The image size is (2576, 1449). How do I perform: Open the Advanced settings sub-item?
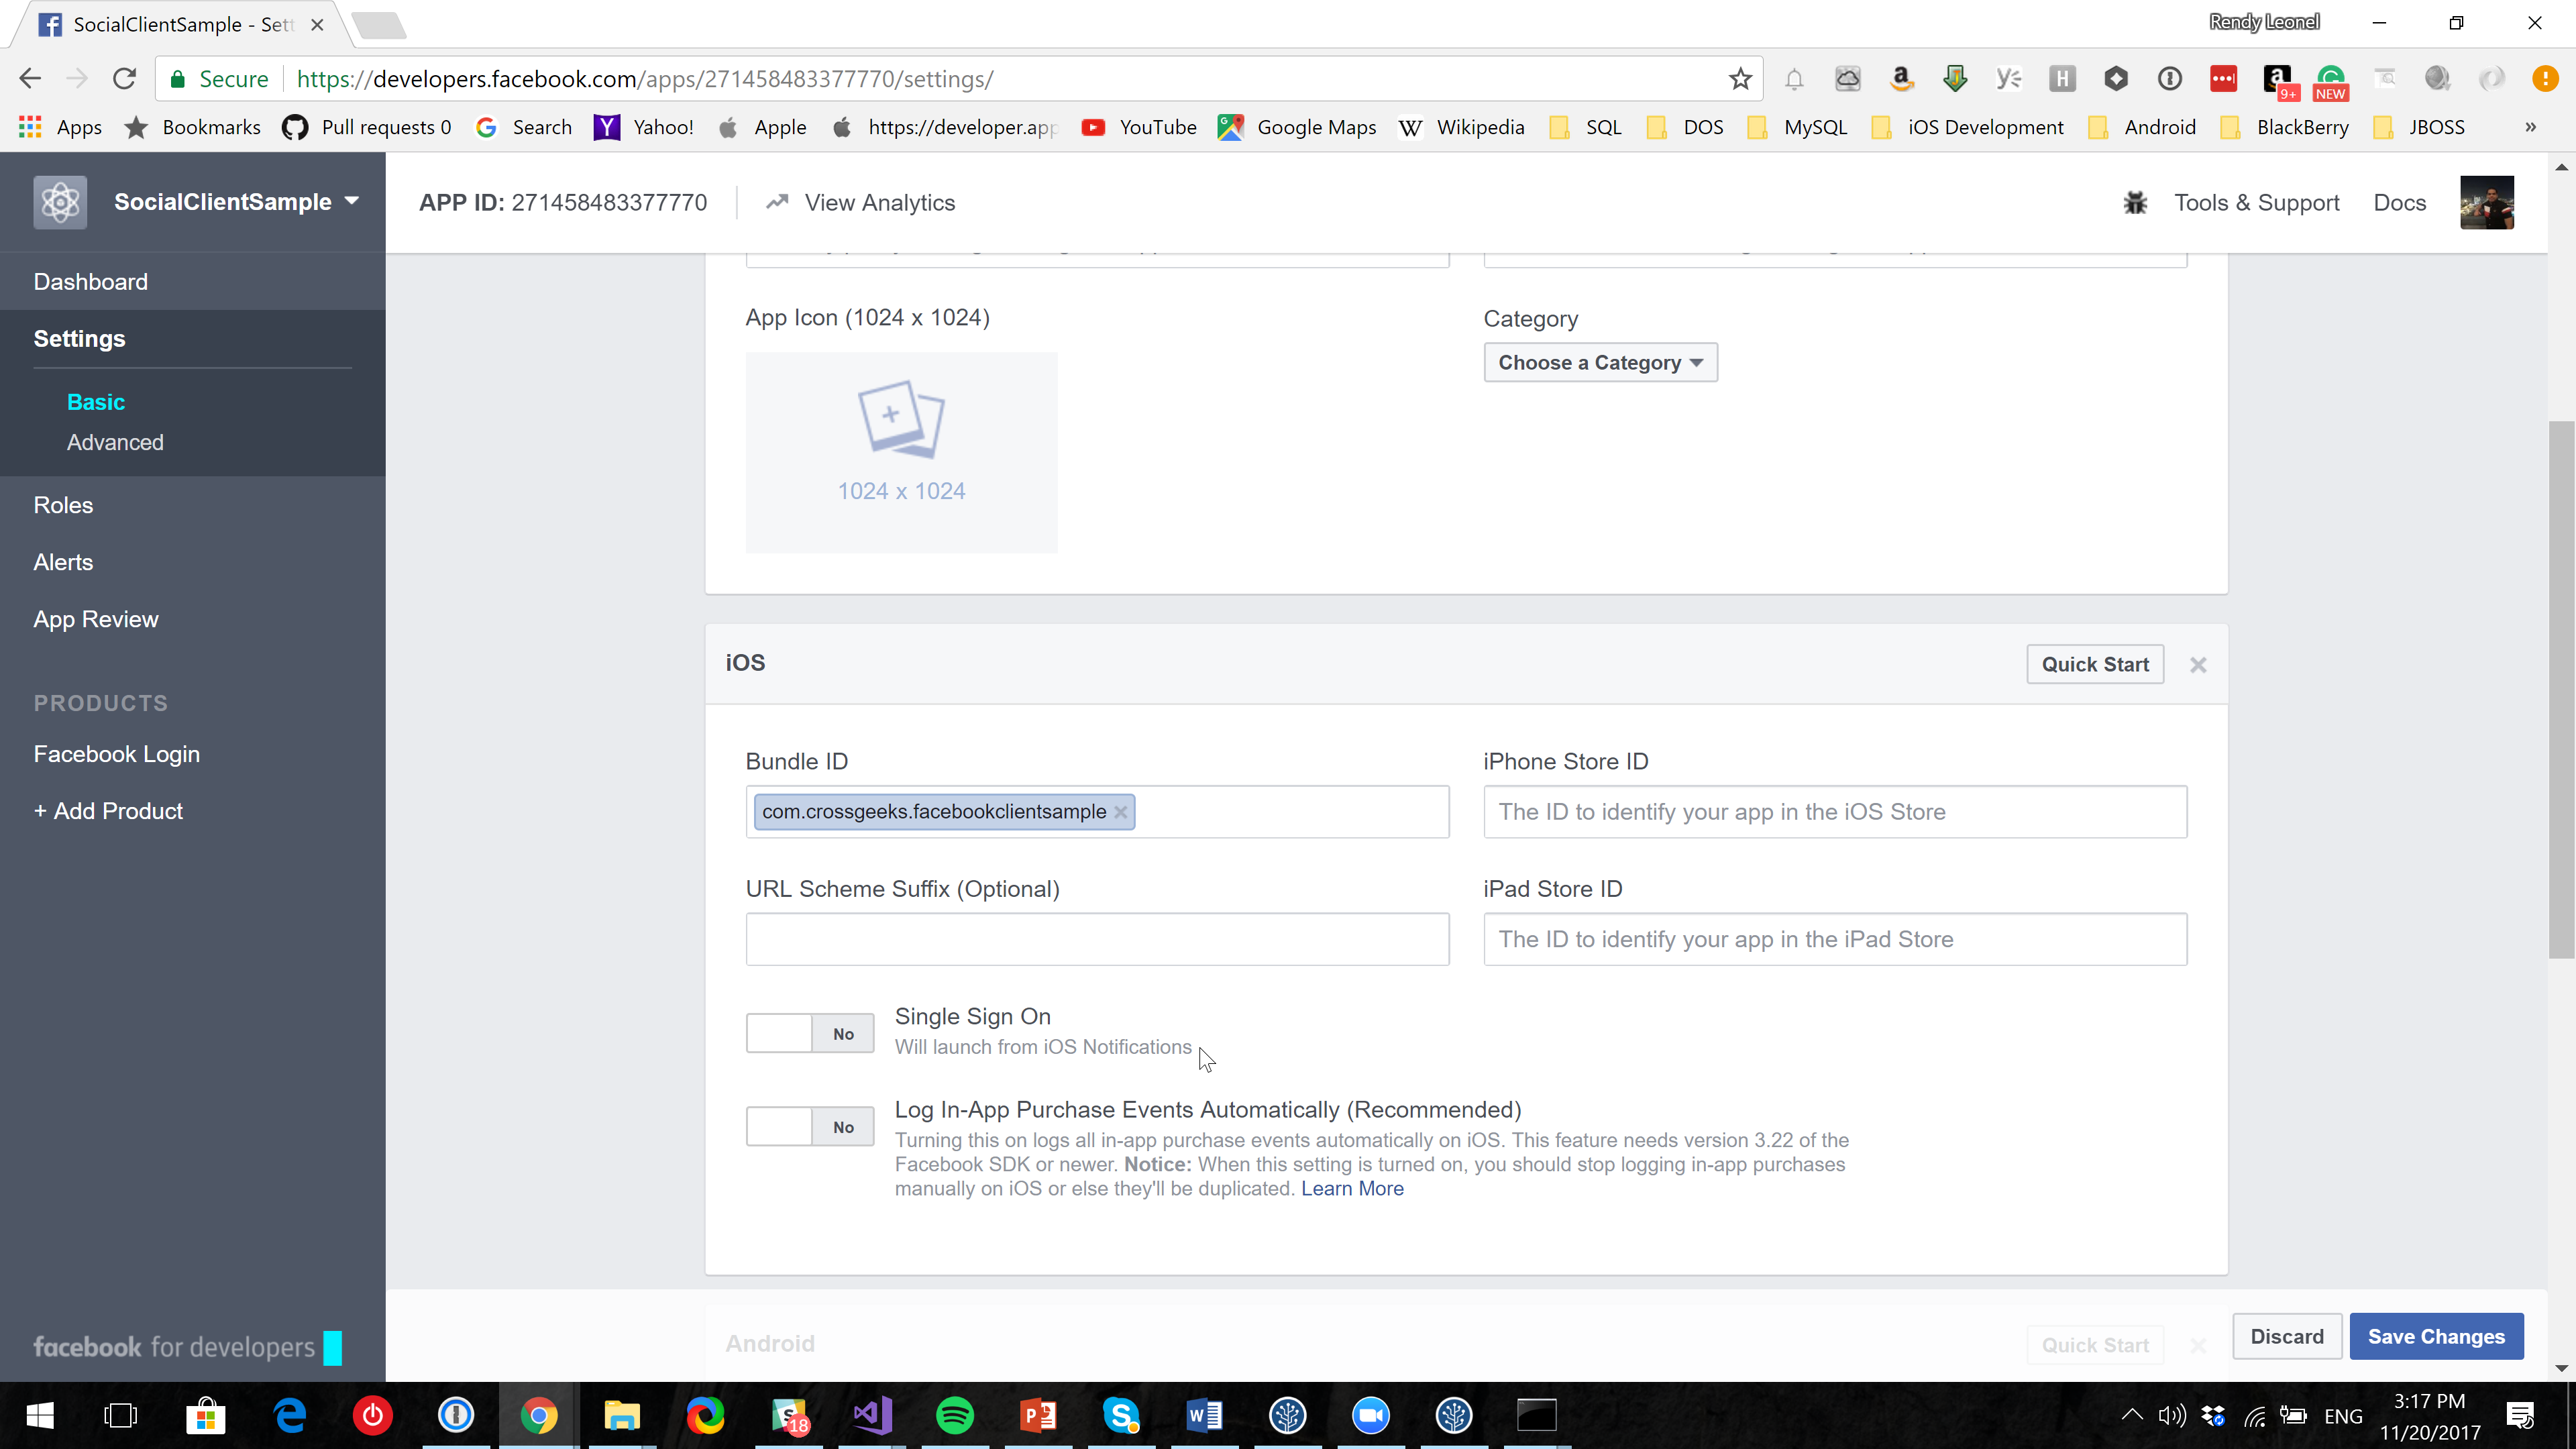coord(115,442)
